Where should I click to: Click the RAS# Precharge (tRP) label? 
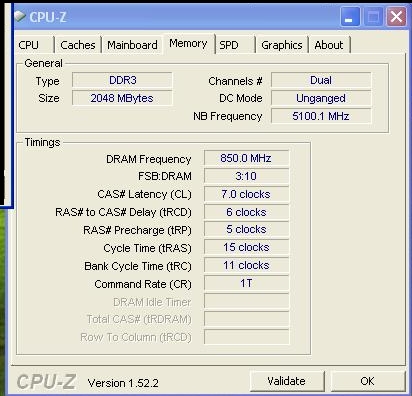click(137, 230)
